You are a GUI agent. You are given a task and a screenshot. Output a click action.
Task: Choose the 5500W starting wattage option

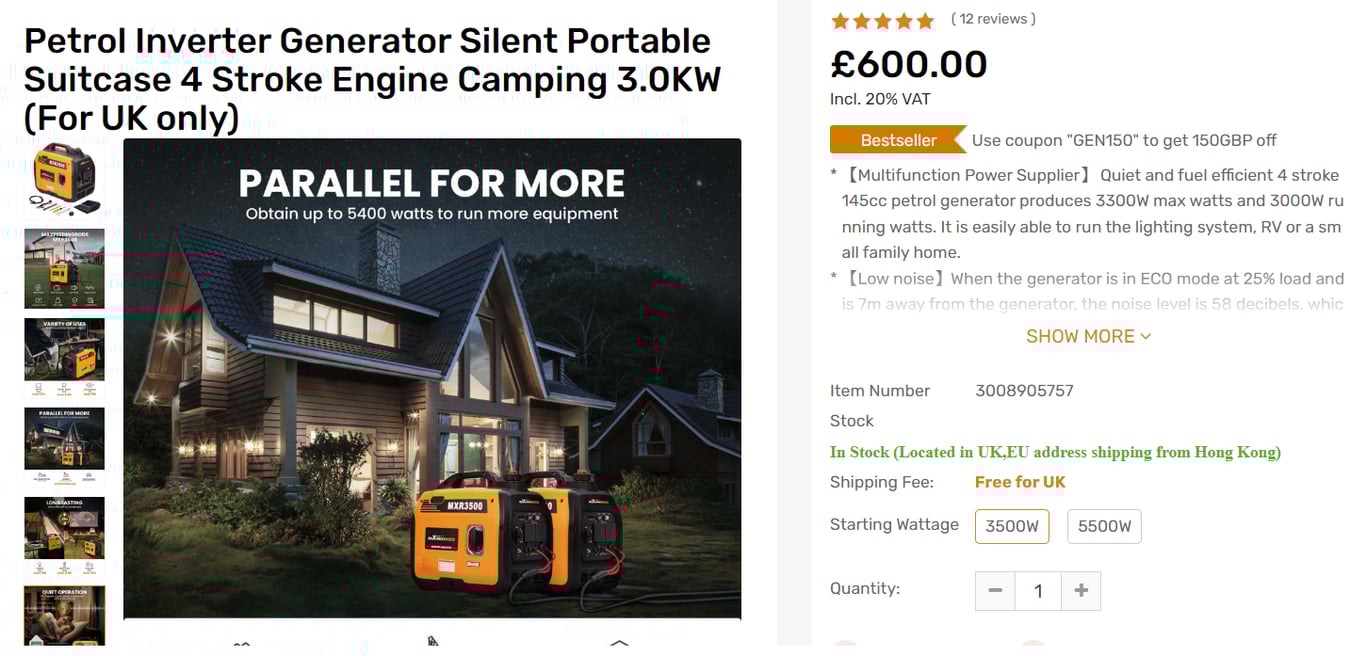click(1104, 526)
